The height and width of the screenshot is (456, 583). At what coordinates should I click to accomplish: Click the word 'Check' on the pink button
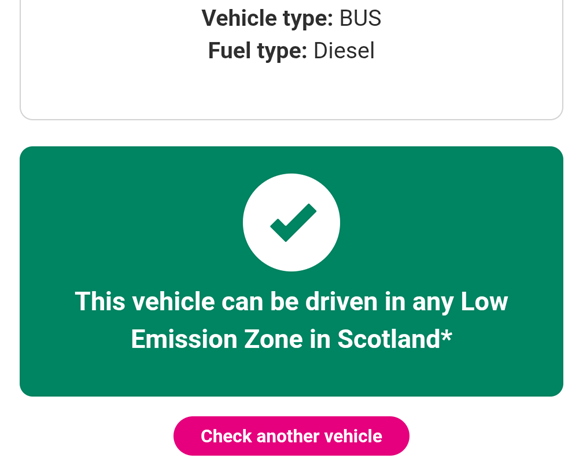click(x=226, y=436)
